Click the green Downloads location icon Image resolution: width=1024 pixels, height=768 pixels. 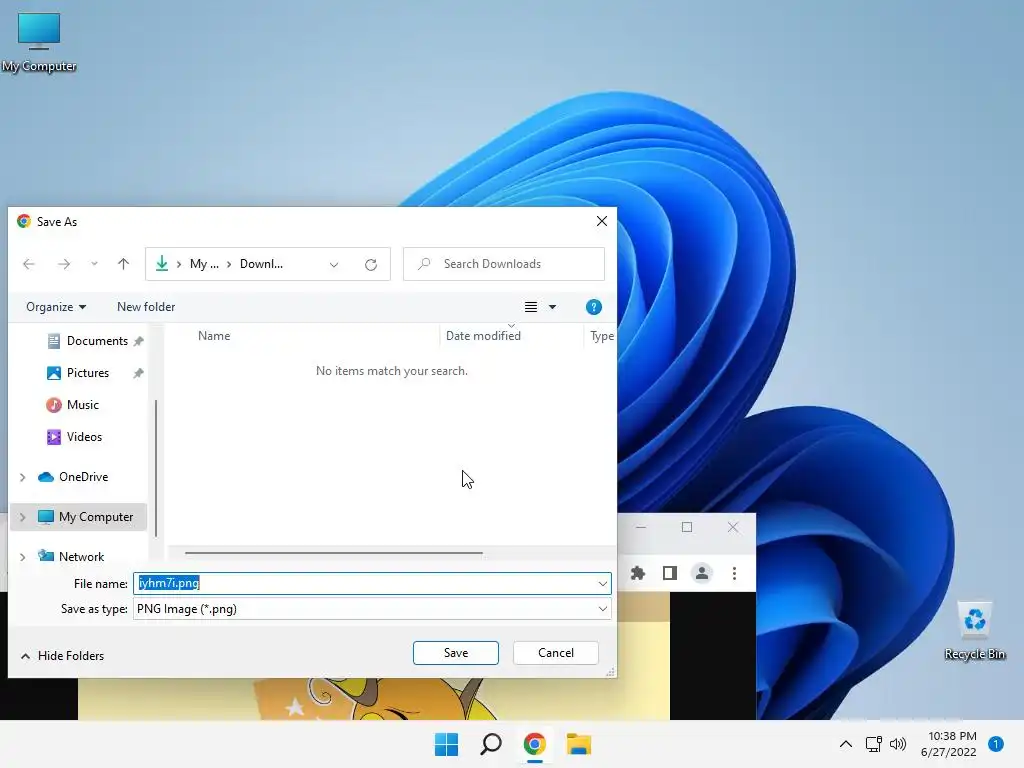pyautogui.click(x=162, y=264)
